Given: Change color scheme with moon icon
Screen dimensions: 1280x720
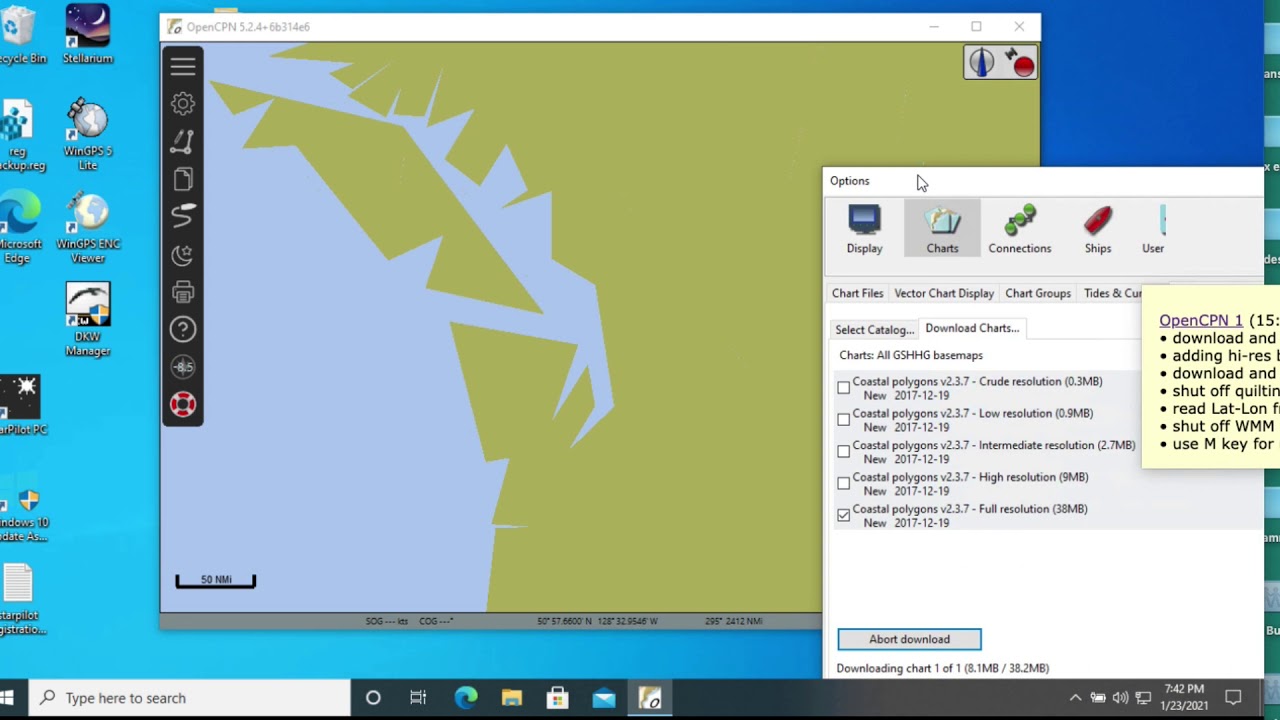Looking at the screenshot, I should pos(183,255).
